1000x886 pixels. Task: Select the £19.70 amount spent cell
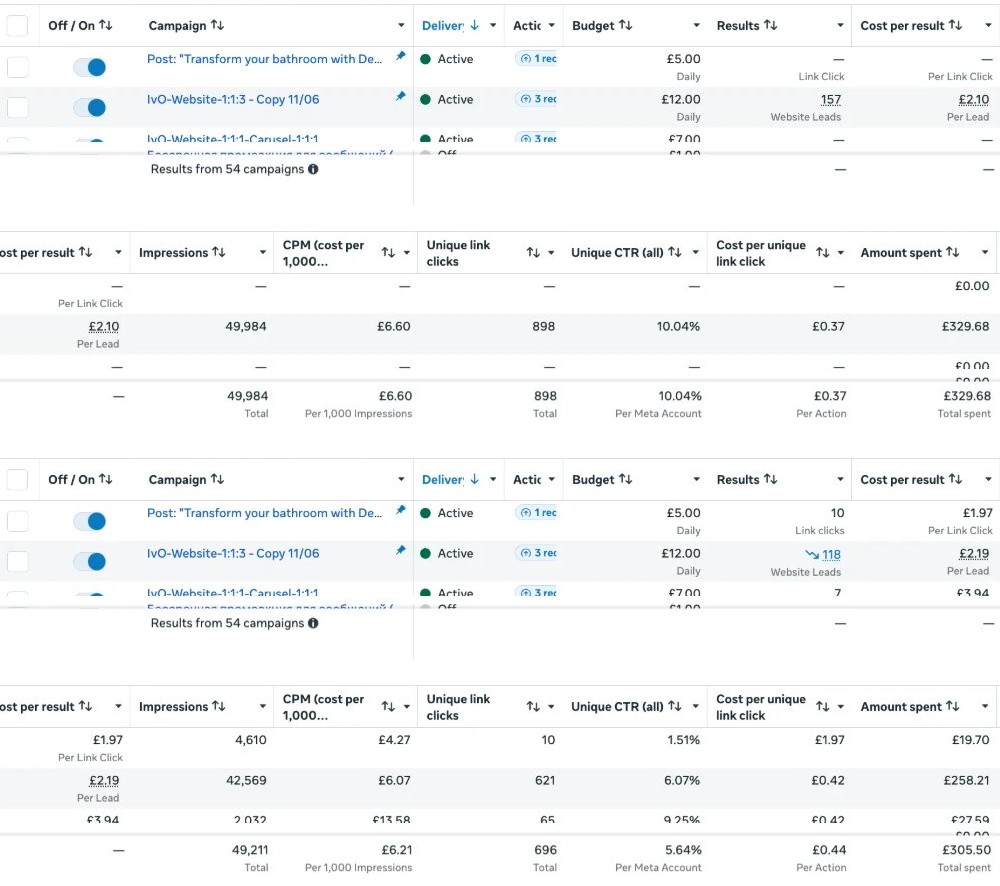click(971, 740)
